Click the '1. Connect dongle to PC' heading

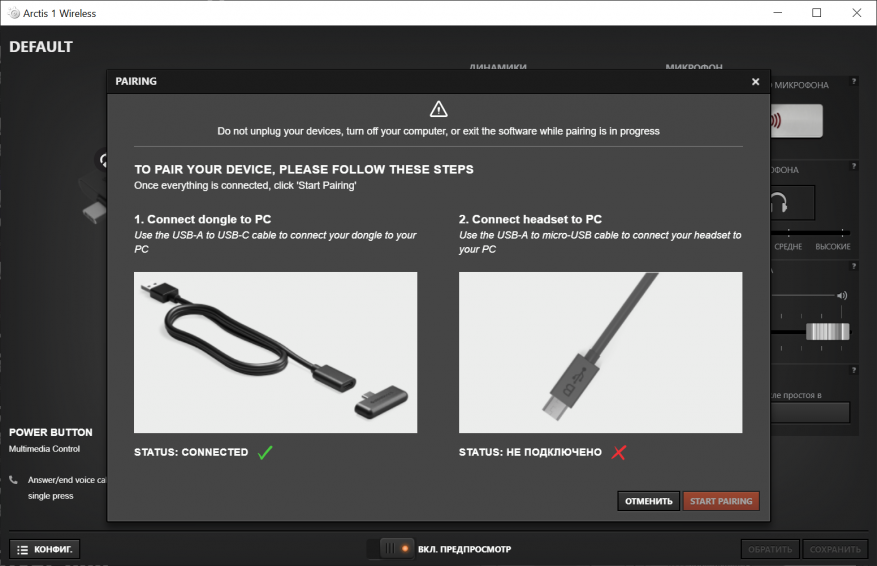(202, 219)
